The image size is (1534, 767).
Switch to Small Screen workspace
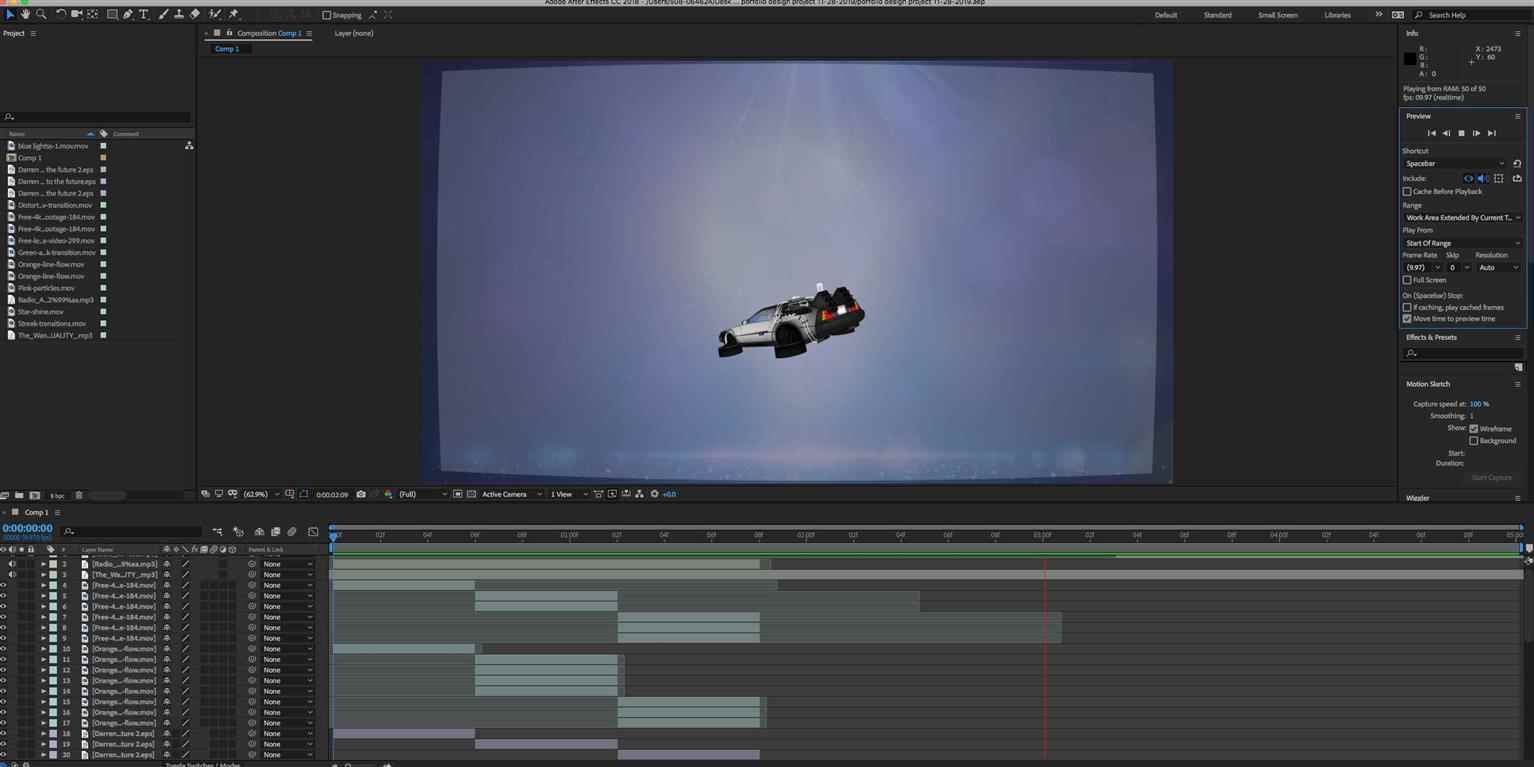click(1278, 15)
